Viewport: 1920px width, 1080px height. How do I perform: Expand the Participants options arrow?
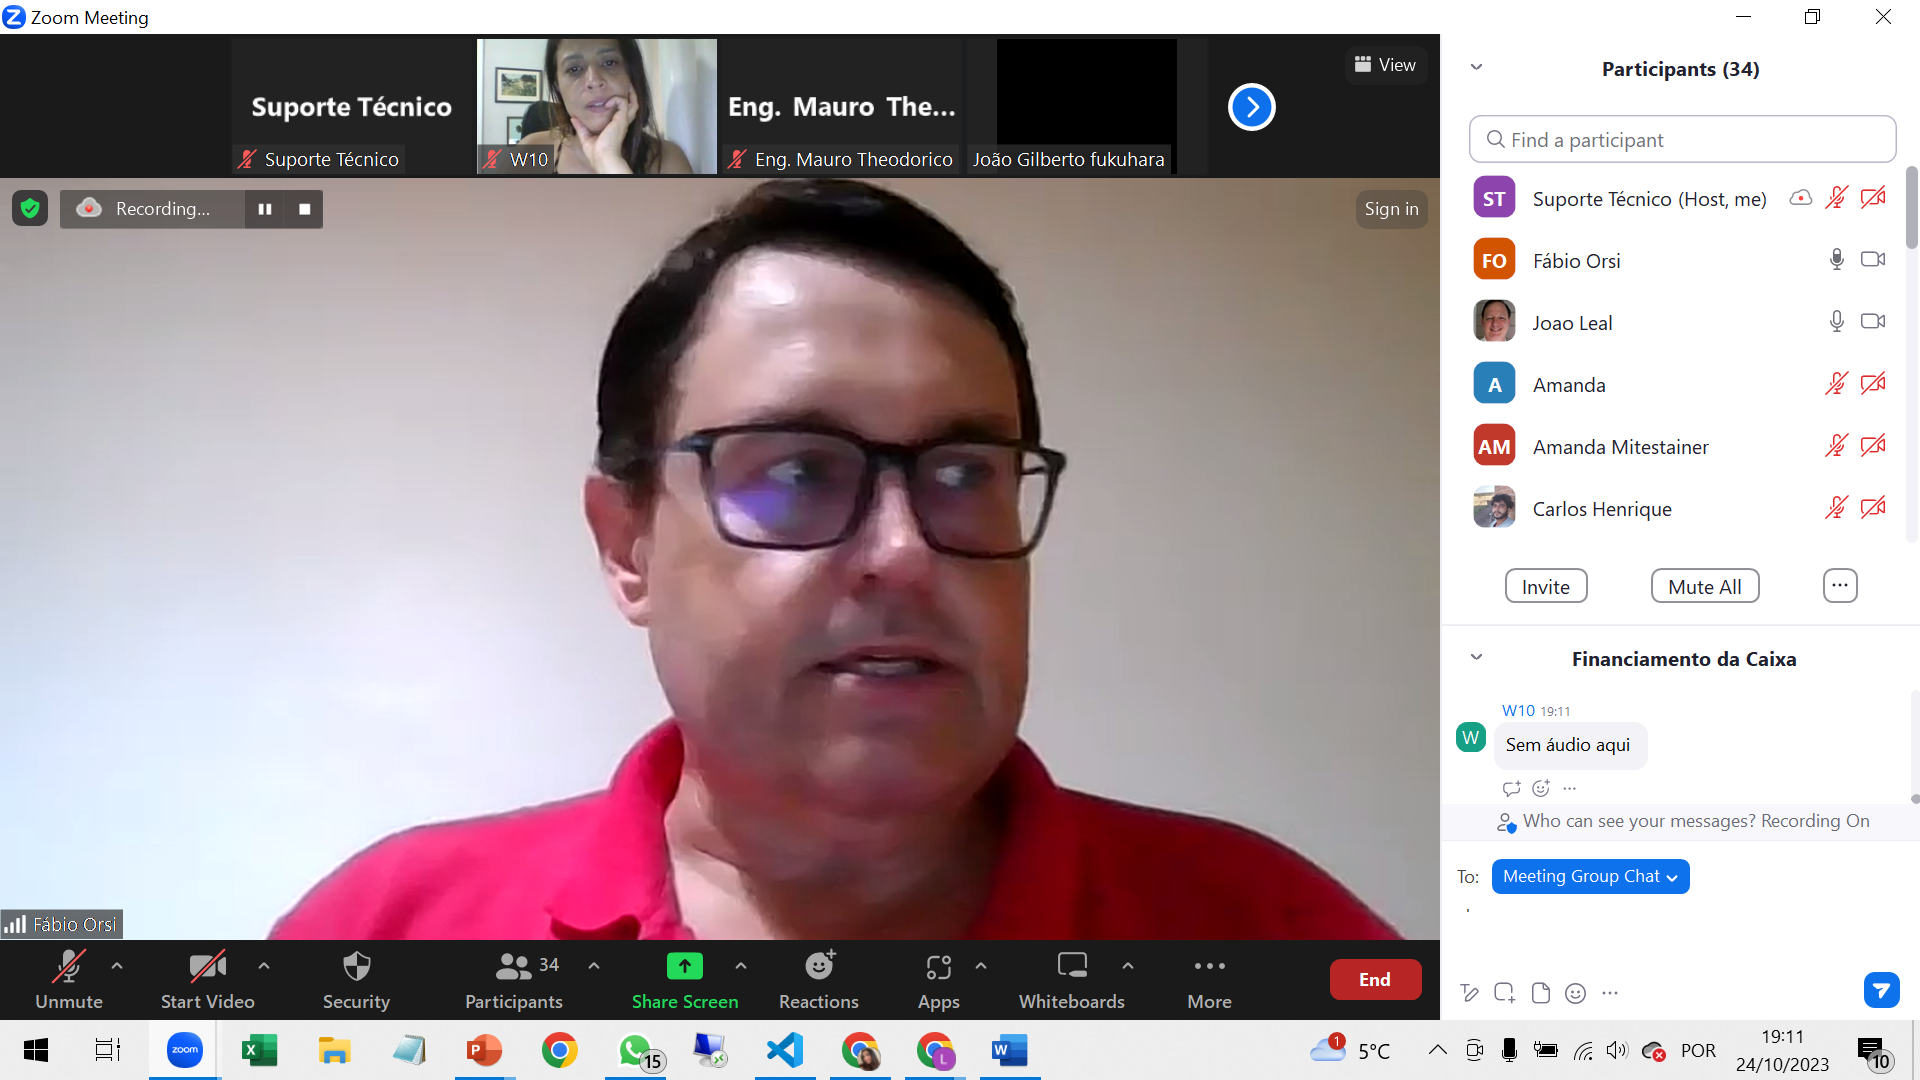594,966
